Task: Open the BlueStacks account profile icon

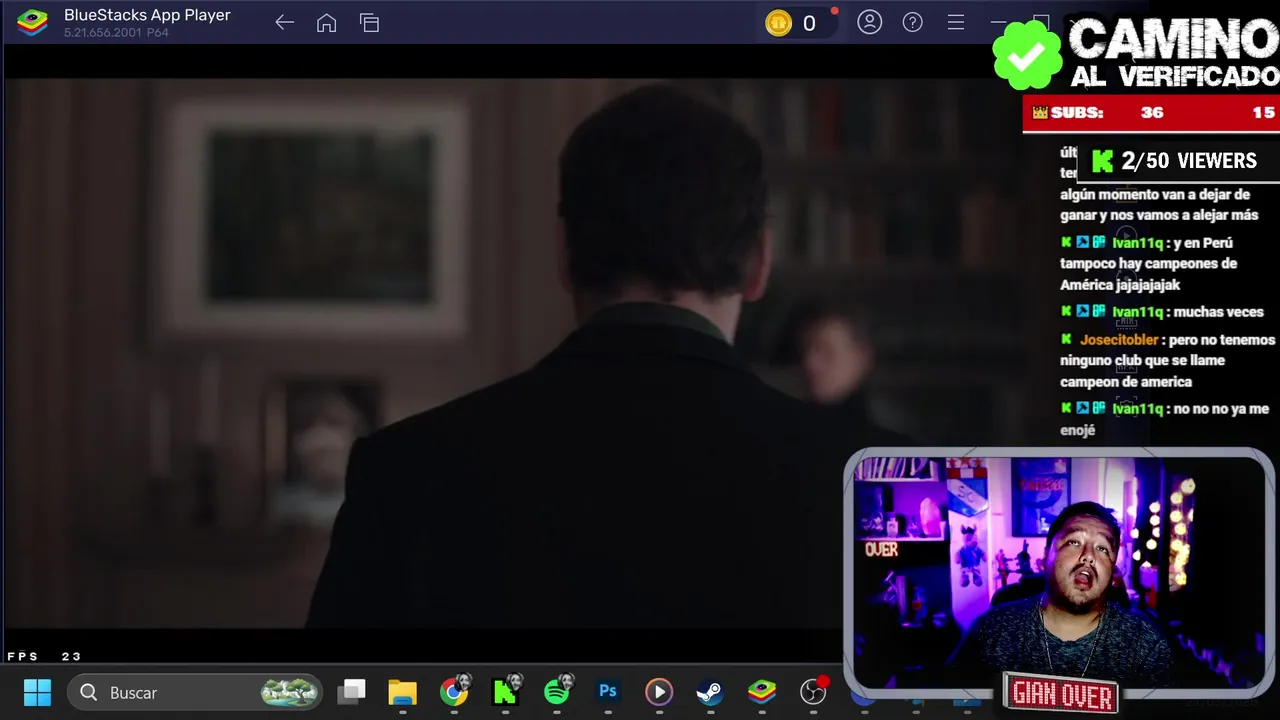Action: click(x=869, y=22)
